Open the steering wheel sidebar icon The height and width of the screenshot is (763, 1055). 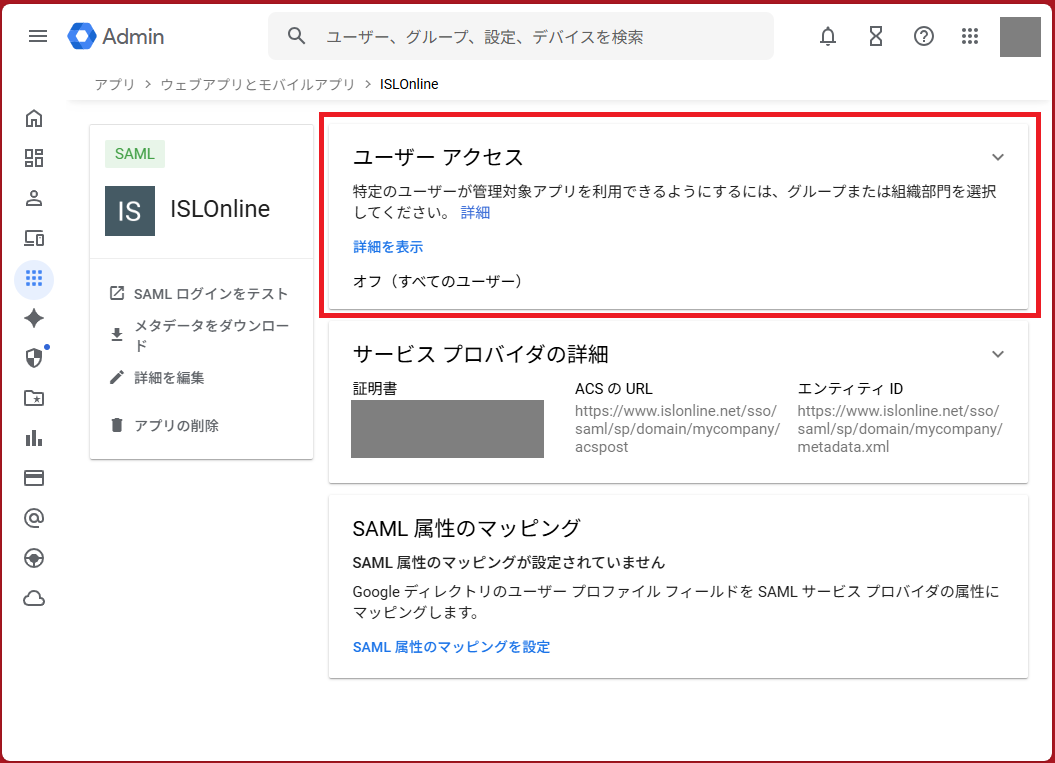[x=34, y=558]
